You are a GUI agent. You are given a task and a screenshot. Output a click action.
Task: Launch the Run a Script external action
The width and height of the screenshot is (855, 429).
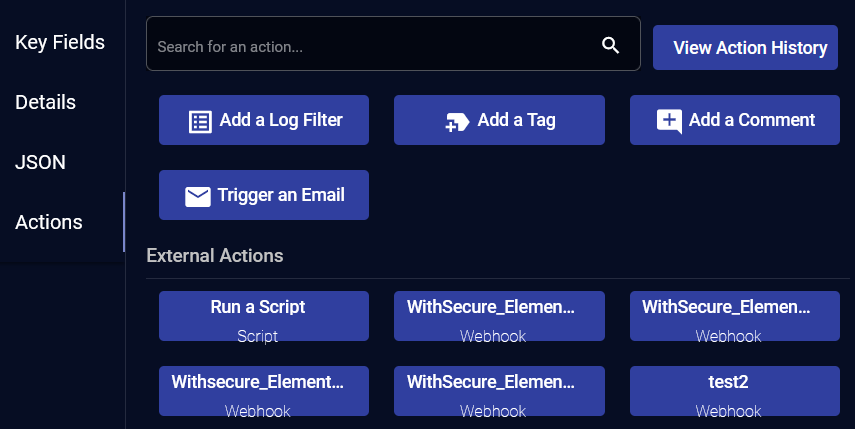tap(264, 316)
